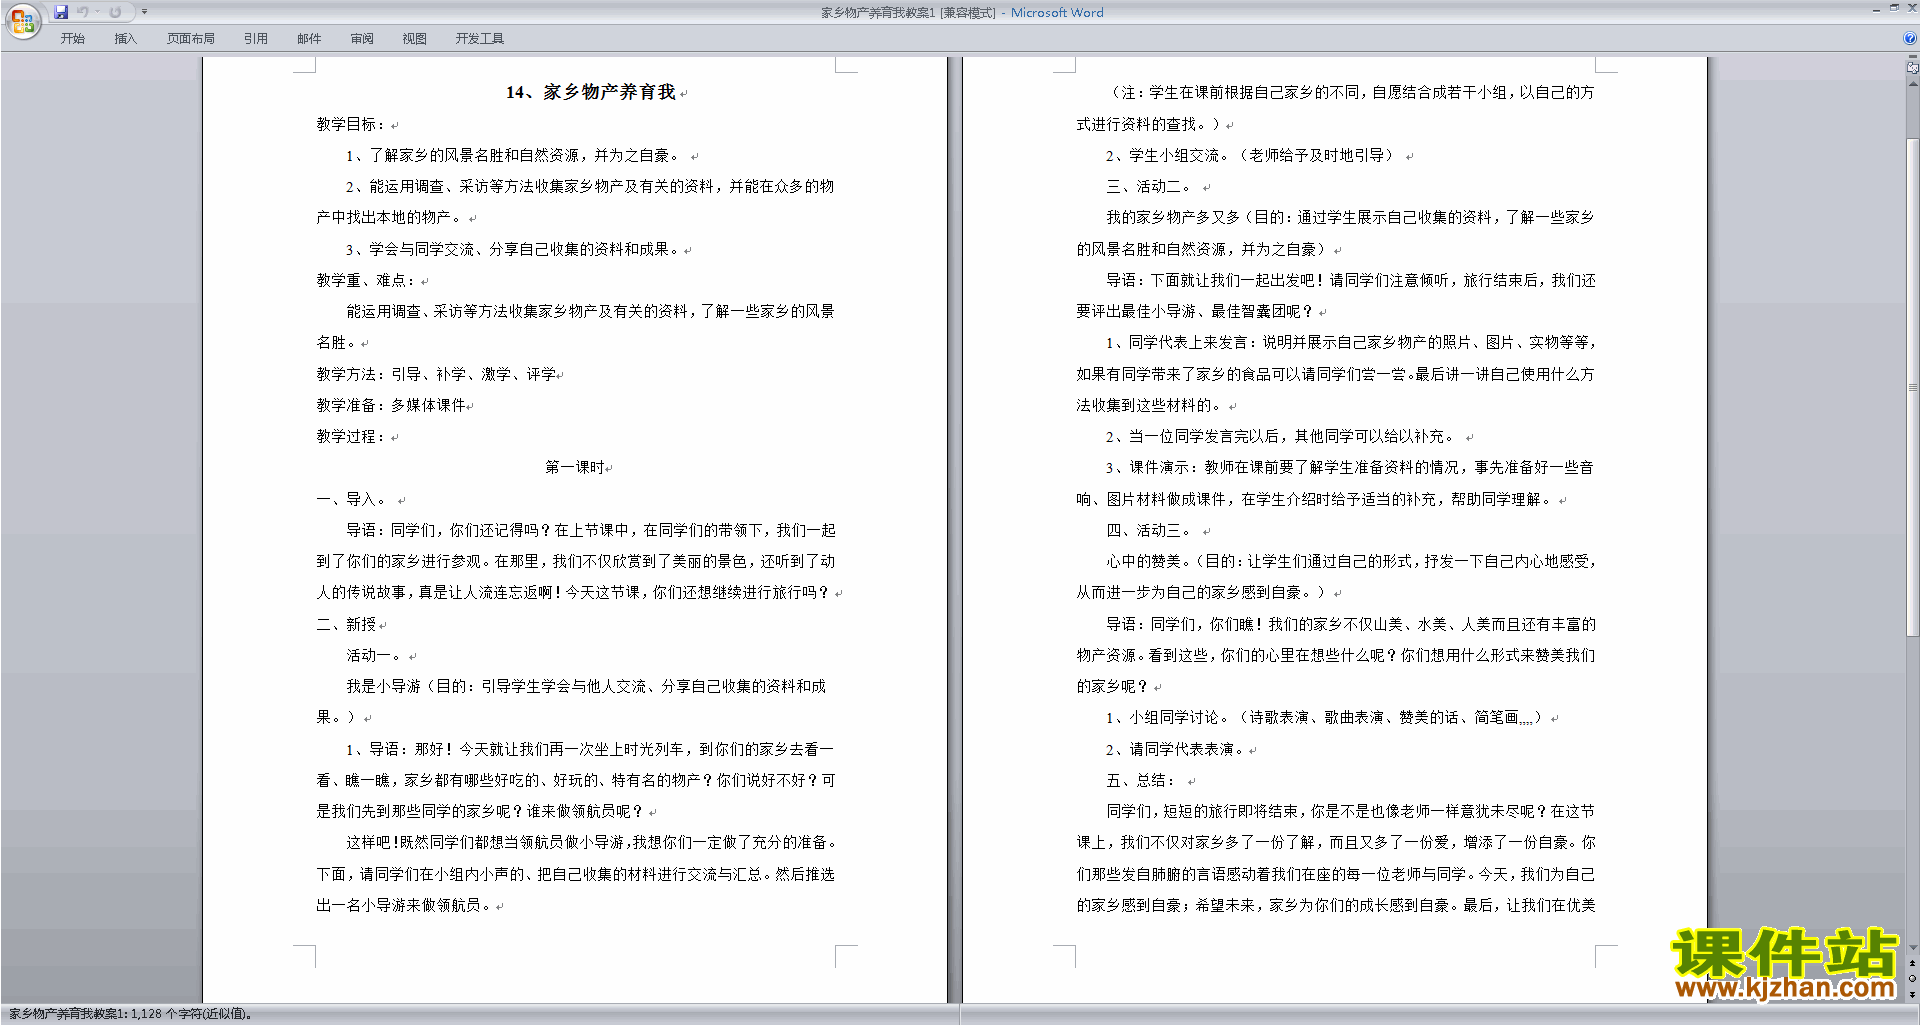Open the round Office button menu

(22, 21)
